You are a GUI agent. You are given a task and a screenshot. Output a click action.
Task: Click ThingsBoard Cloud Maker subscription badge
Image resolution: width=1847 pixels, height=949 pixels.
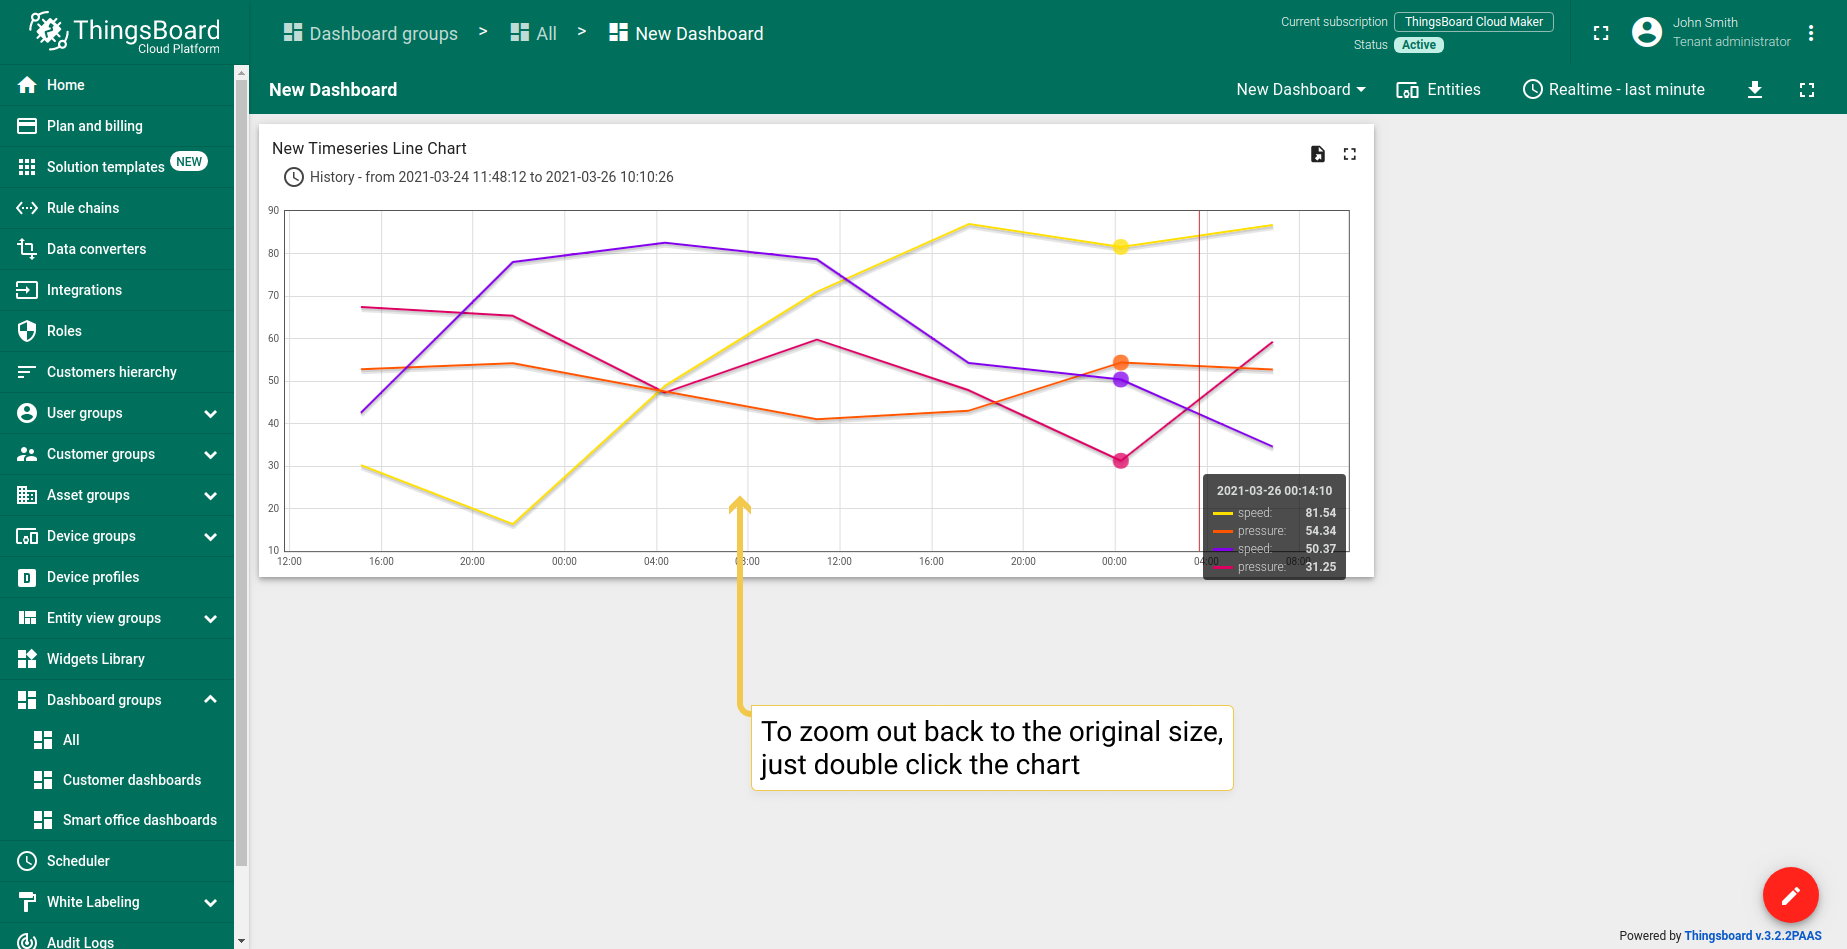(1474, 22)
